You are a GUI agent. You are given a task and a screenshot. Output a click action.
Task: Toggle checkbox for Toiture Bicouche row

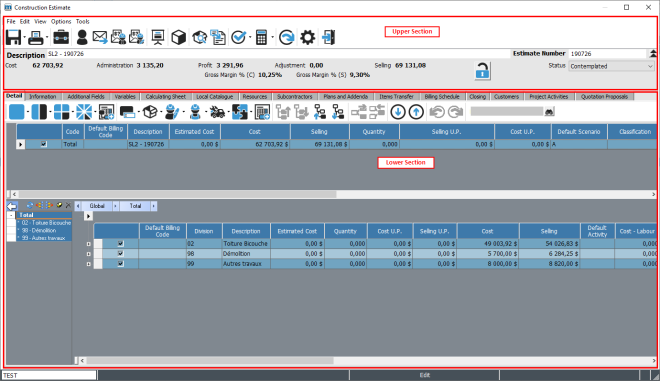point(120,243)
